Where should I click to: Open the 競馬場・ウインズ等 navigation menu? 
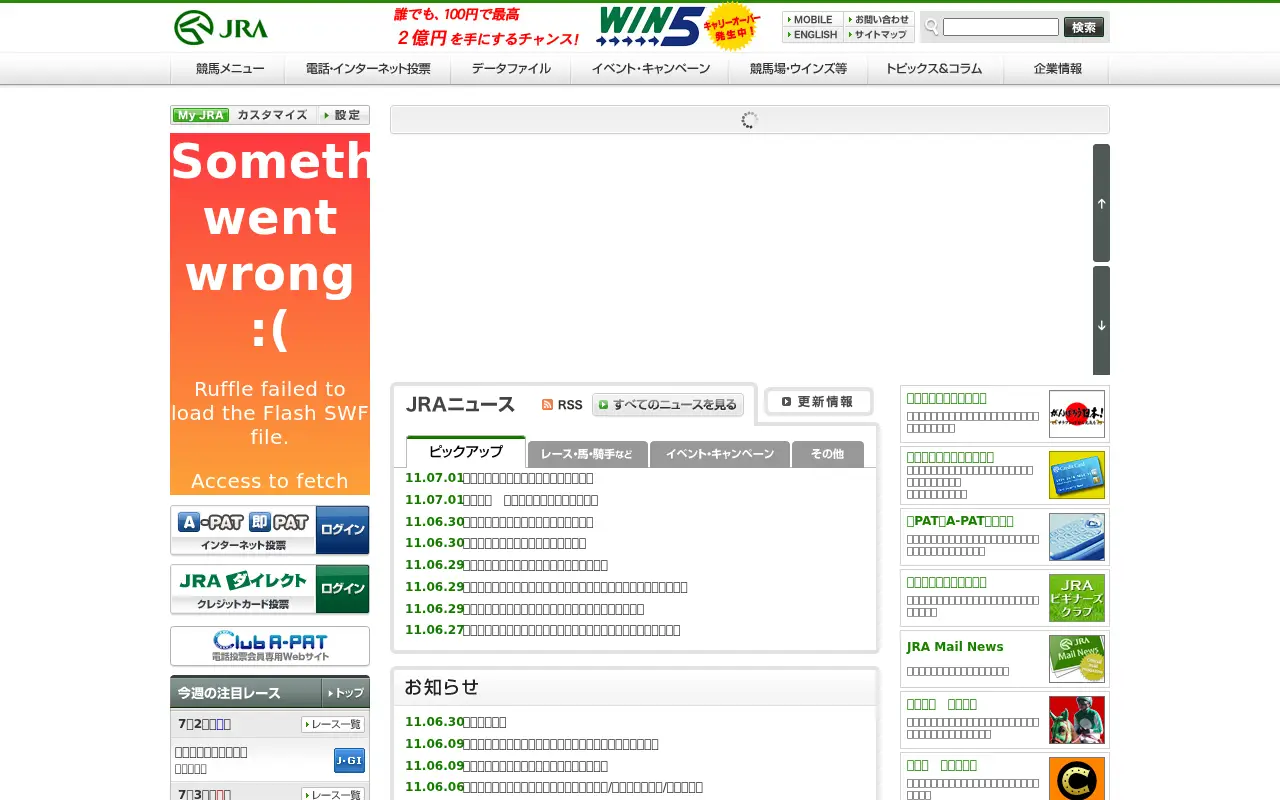click(799, 69)
